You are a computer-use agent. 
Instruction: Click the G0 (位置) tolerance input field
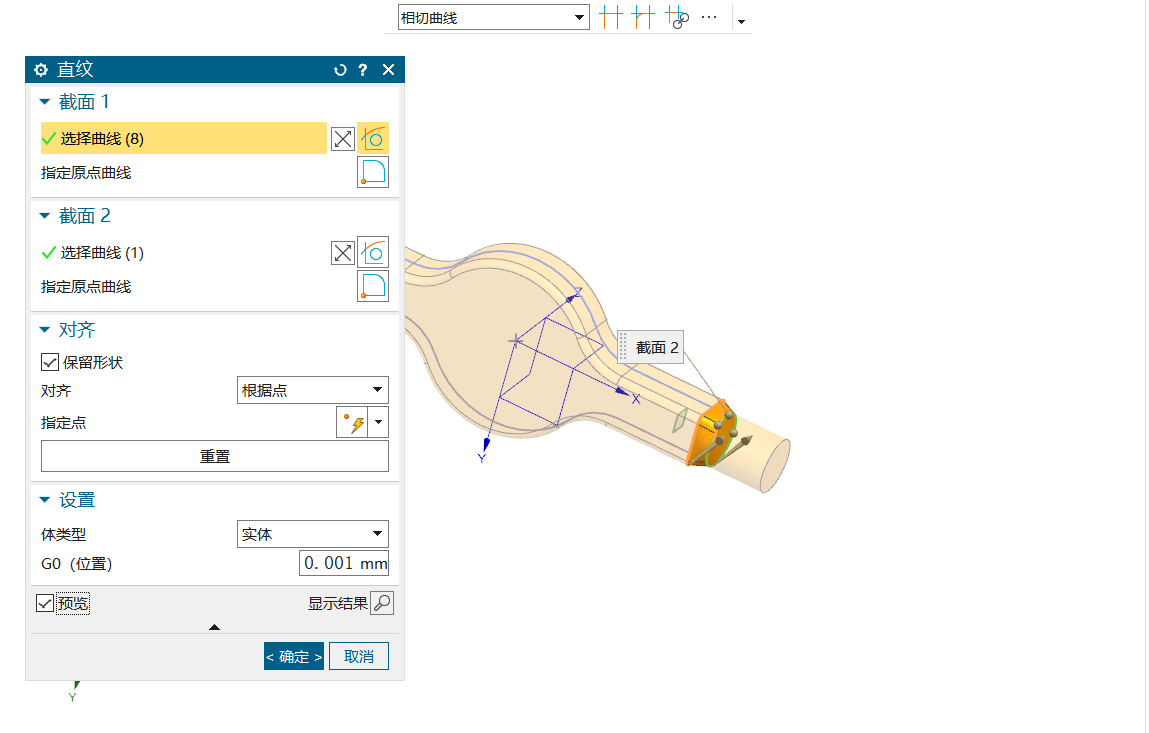344,563
